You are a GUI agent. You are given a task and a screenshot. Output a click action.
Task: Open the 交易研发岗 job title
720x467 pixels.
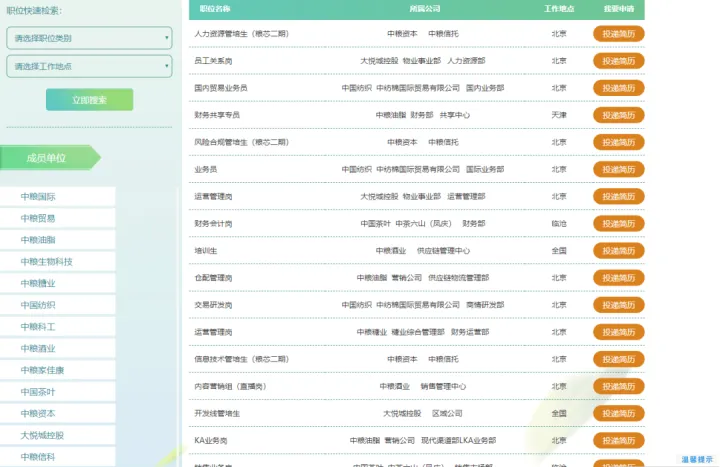click(213, 305)
